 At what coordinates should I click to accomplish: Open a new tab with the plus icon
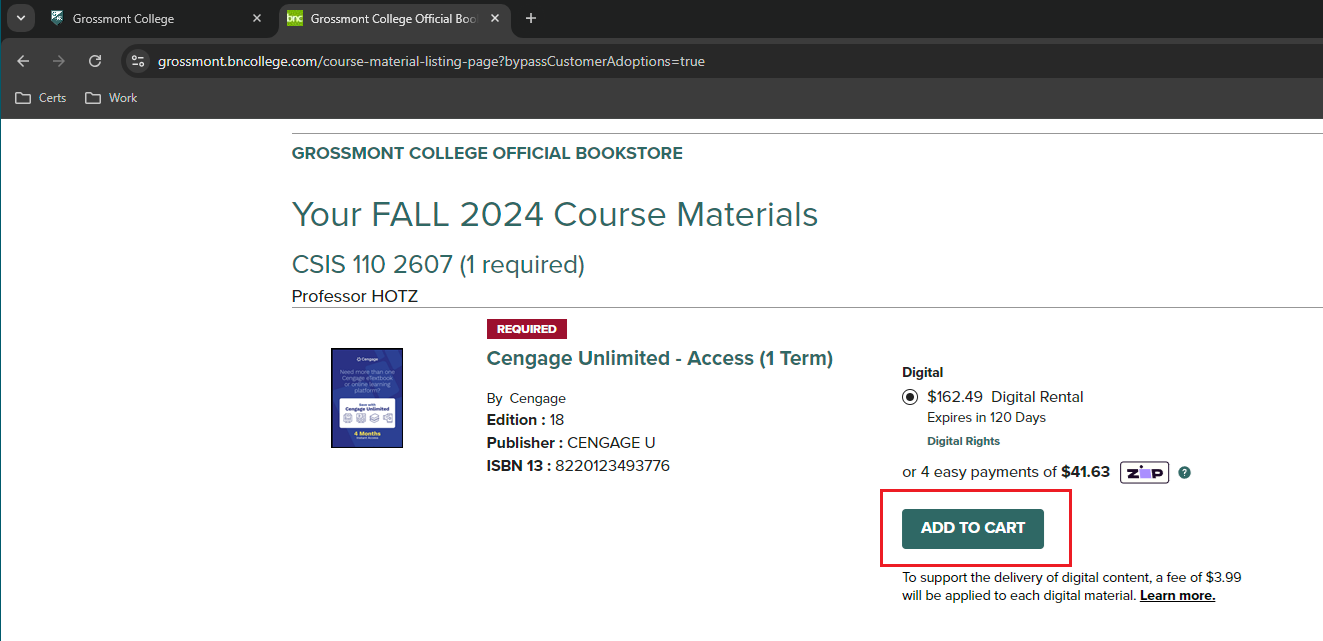(x=531, y=18)
